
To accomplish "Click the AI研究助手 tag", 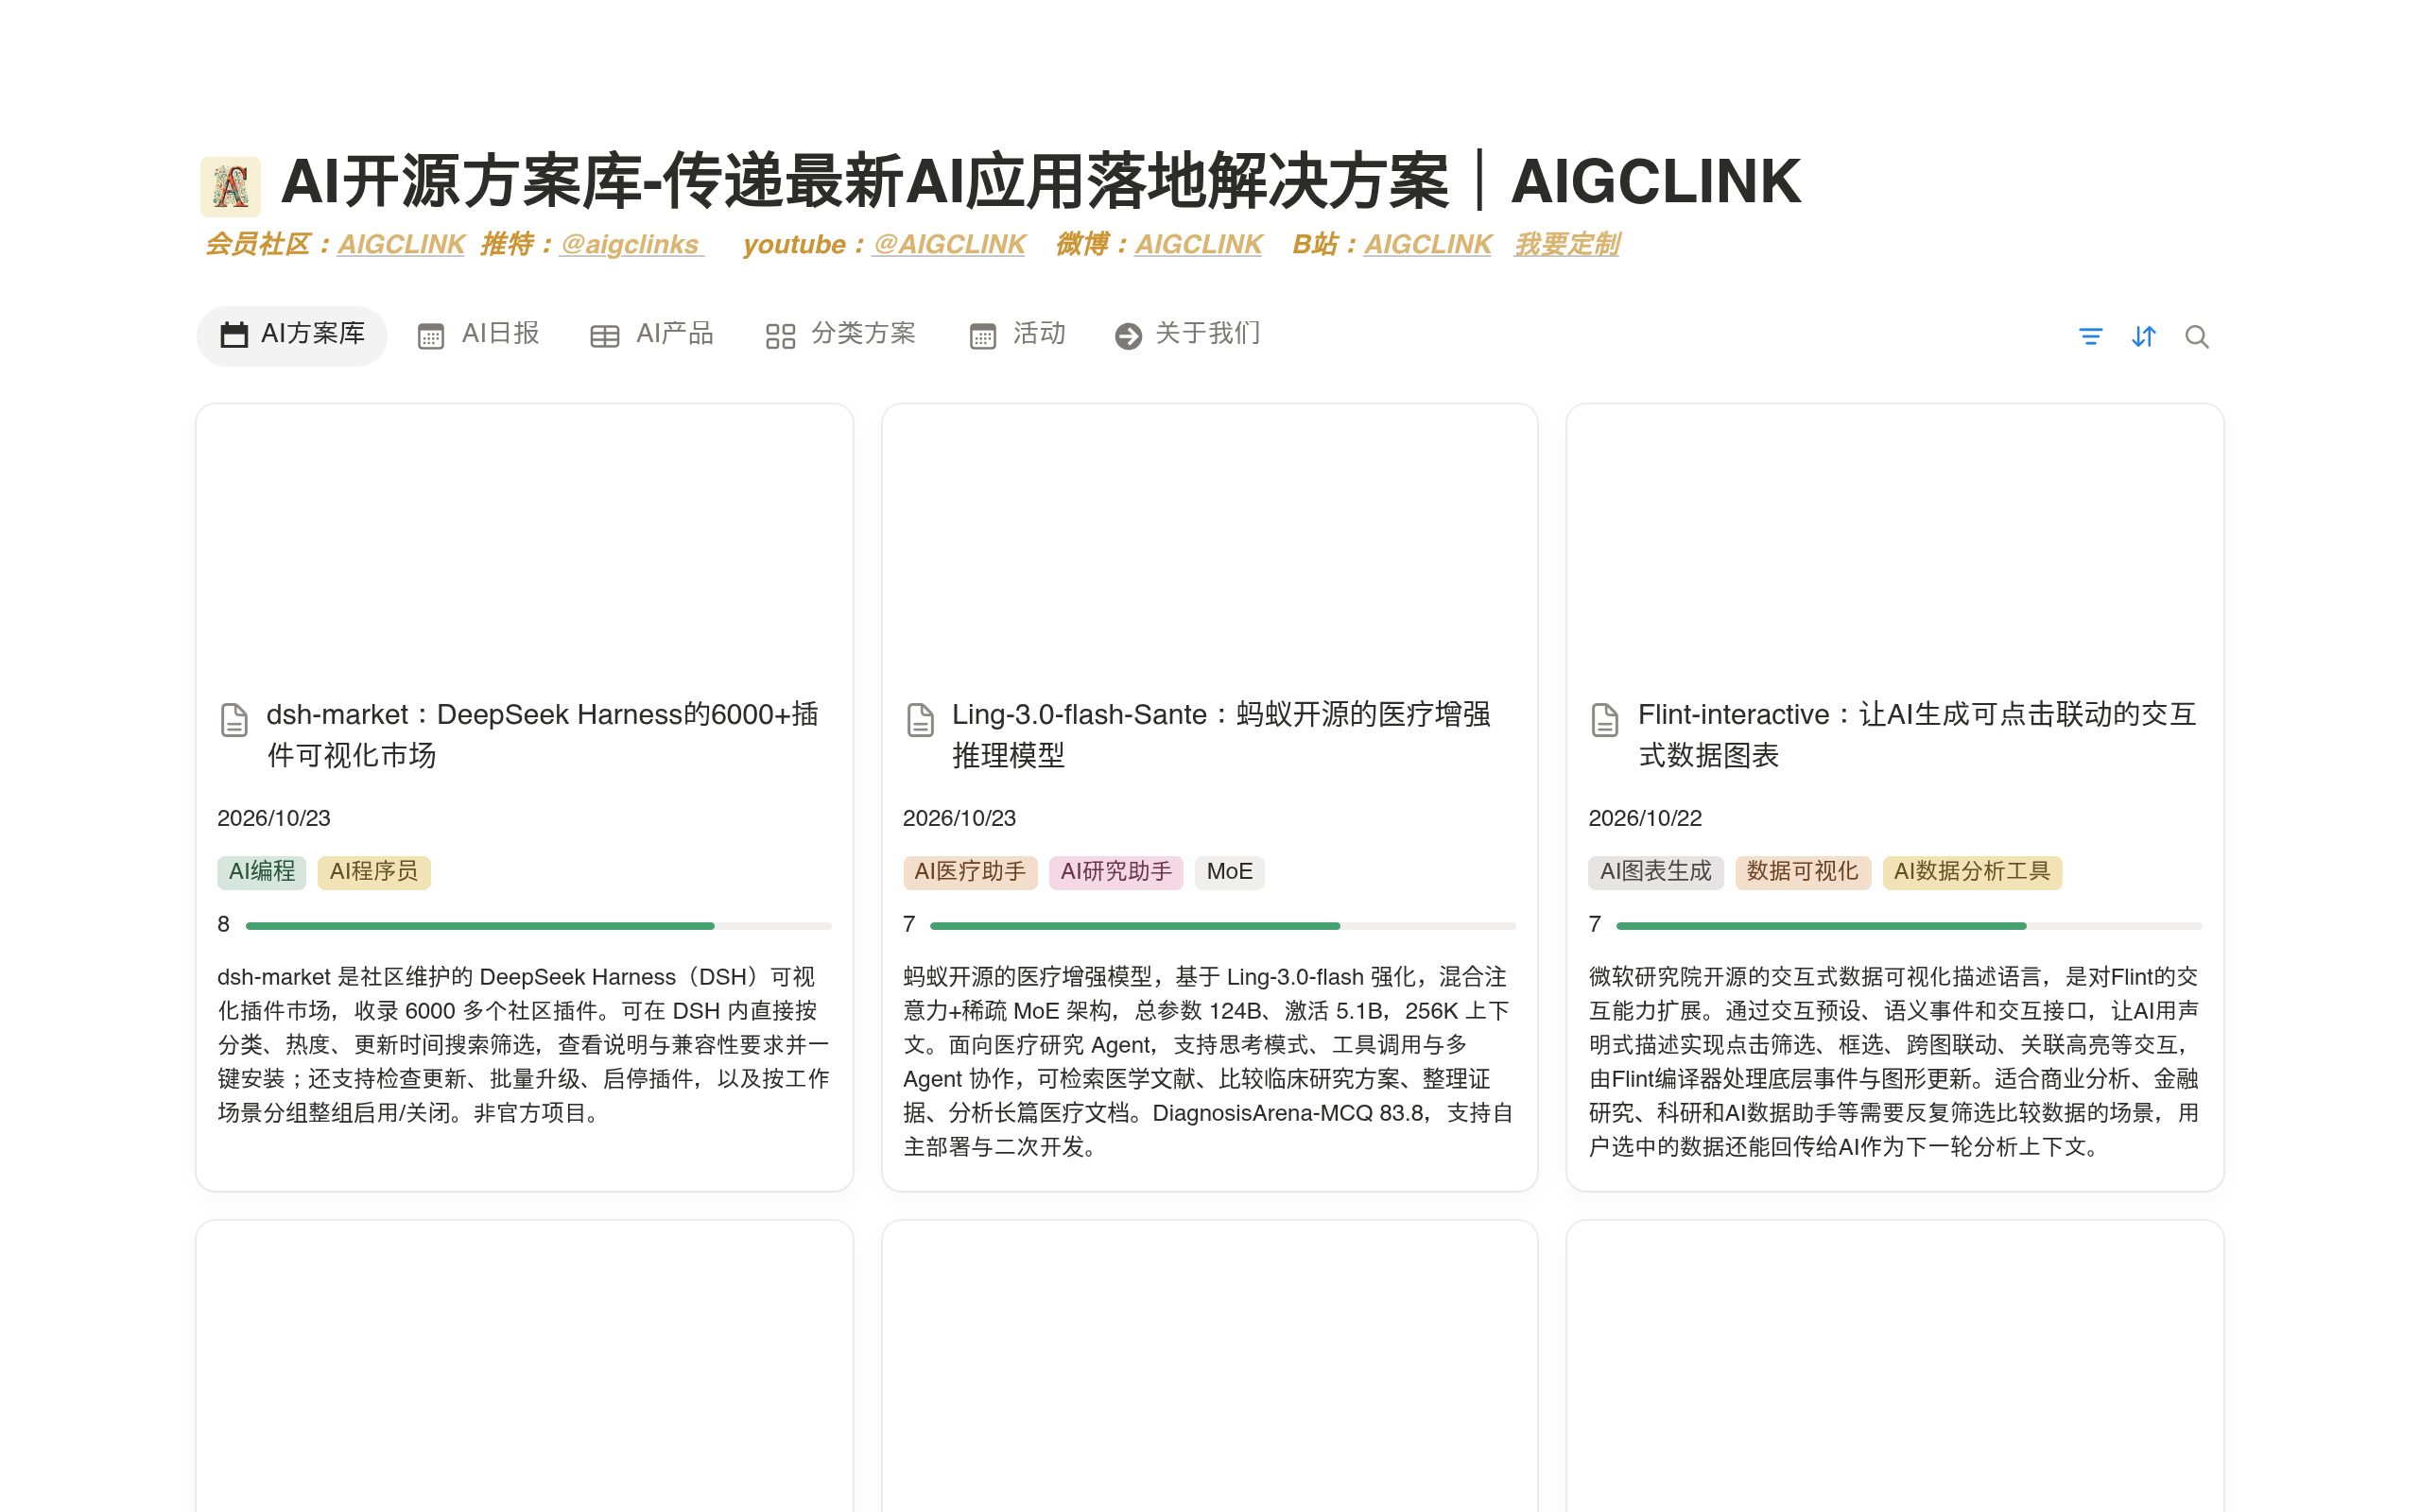I will pyautogui.click(x=1116, y=872).
